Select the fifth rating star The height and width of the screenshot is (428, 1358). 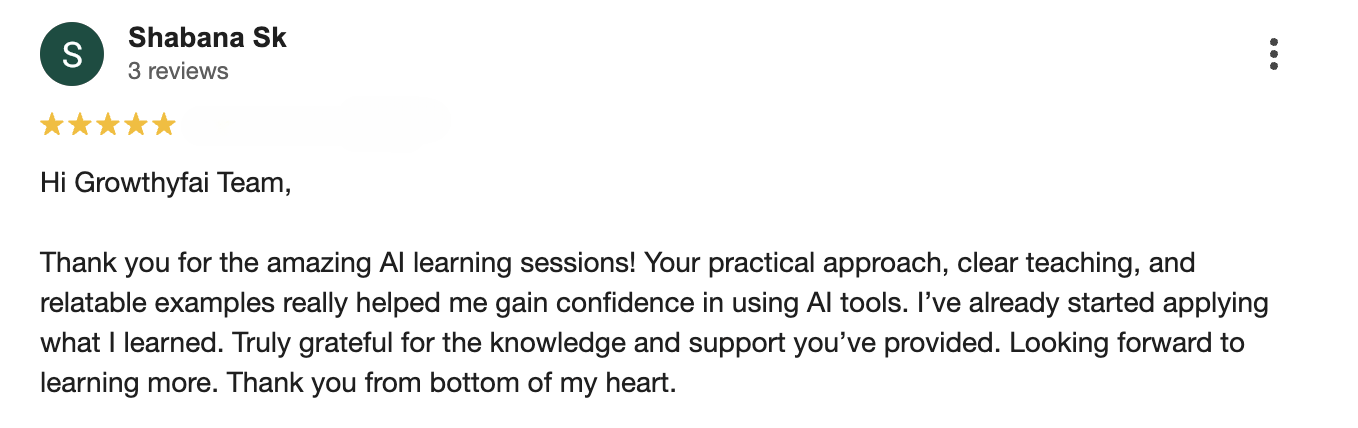point(163,125)
